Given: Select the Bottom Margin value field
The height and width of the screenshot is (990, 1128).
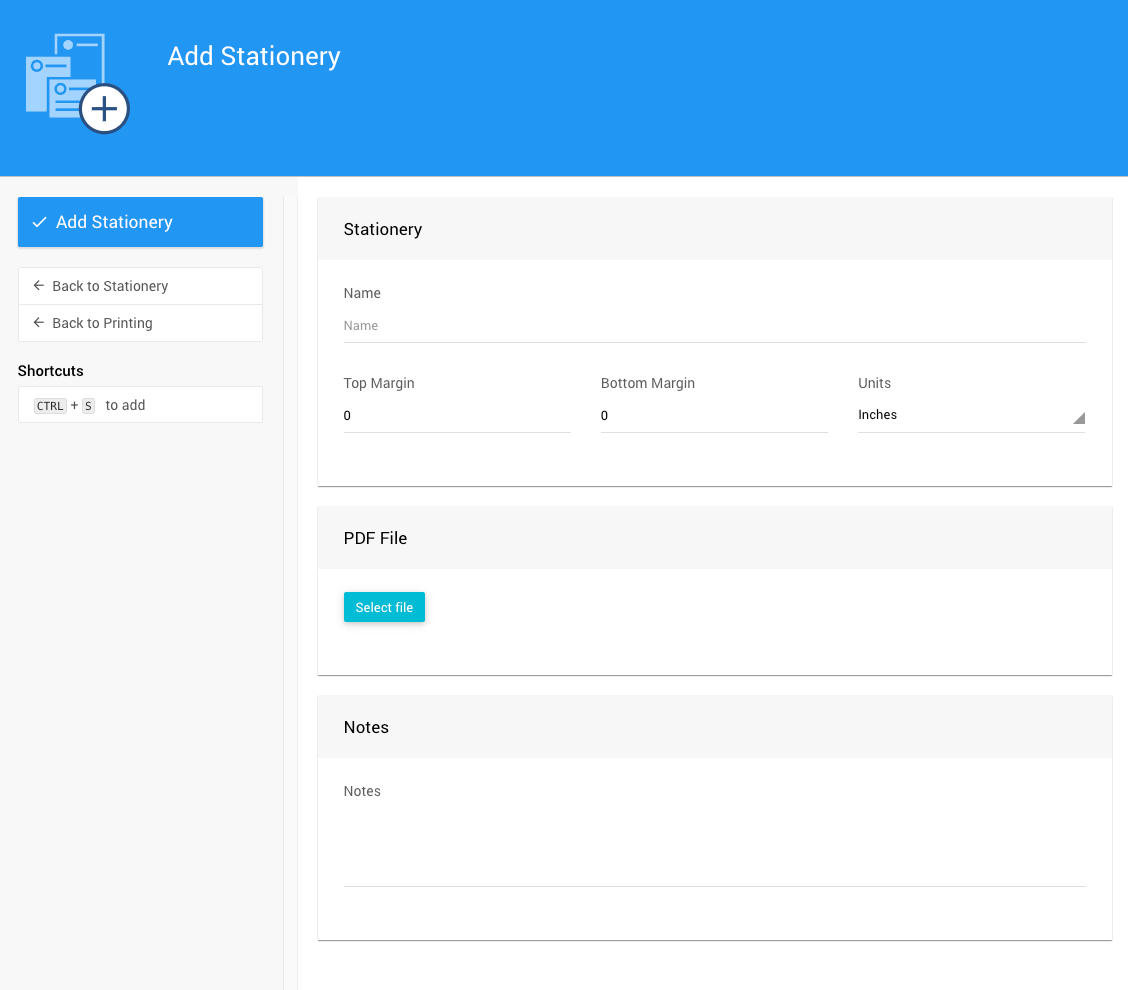Looking at the screenshot, I should 713,416.
